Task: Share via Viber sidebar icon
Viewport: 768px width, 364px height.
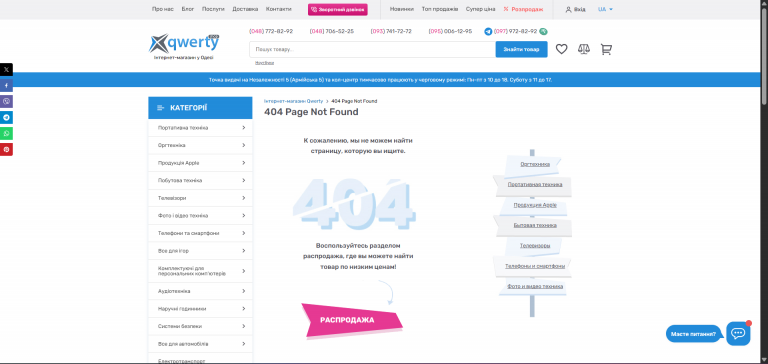Action: [x=6, y=101]
